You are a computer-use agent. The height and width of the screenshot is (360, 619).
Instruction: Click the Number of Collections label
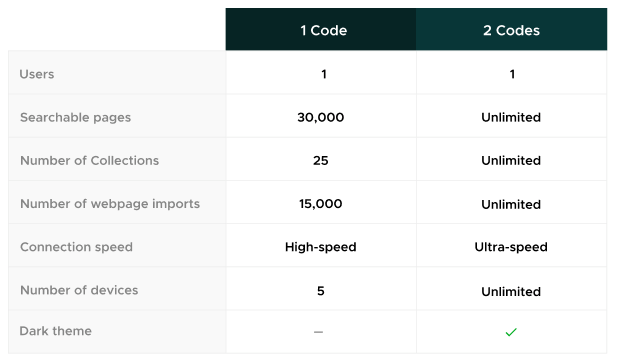point(90,161)
